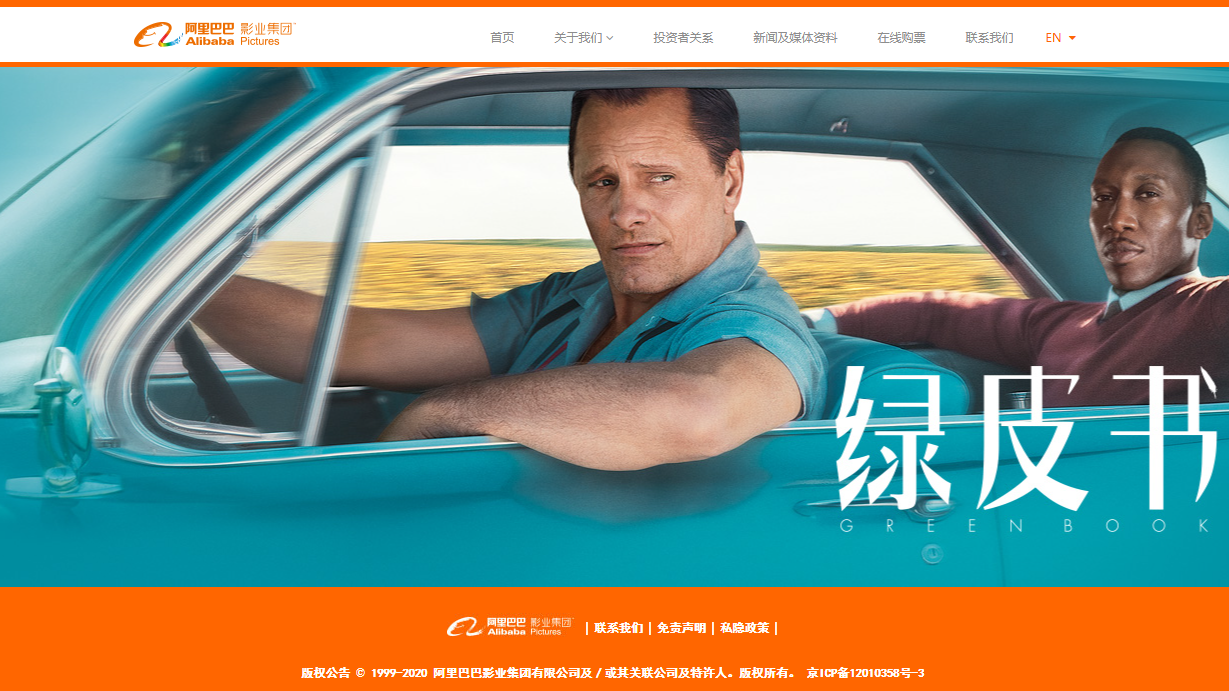Click the GREEN BOOK English subtitle
Screen dimensions: 1229x691
coord(1025,526)
